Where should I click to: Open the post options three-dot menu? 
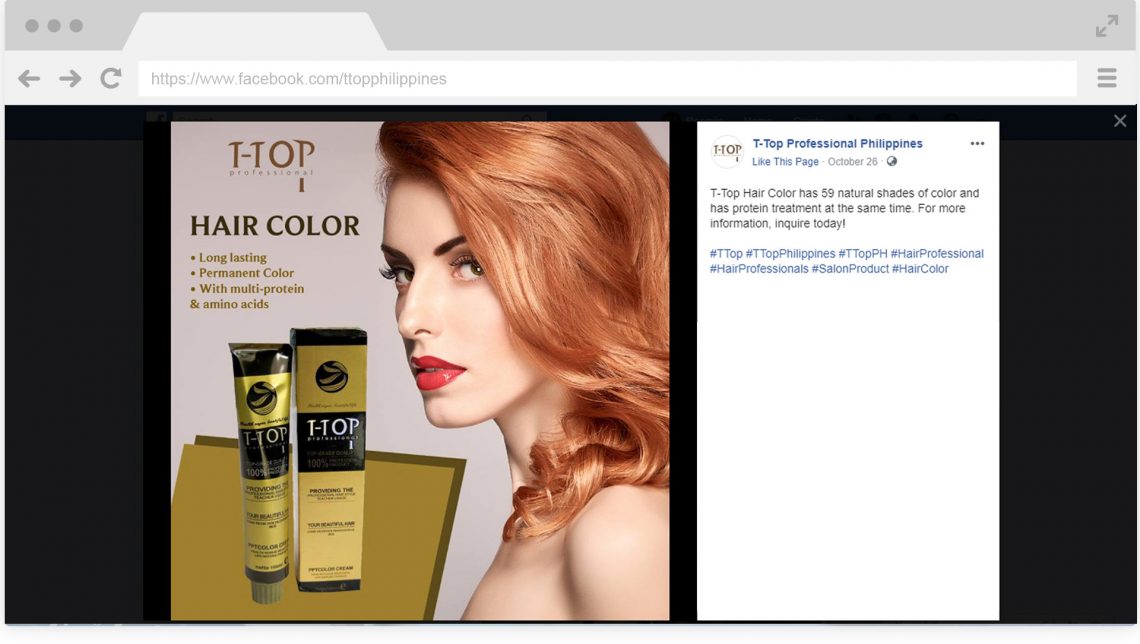(977, 144)
